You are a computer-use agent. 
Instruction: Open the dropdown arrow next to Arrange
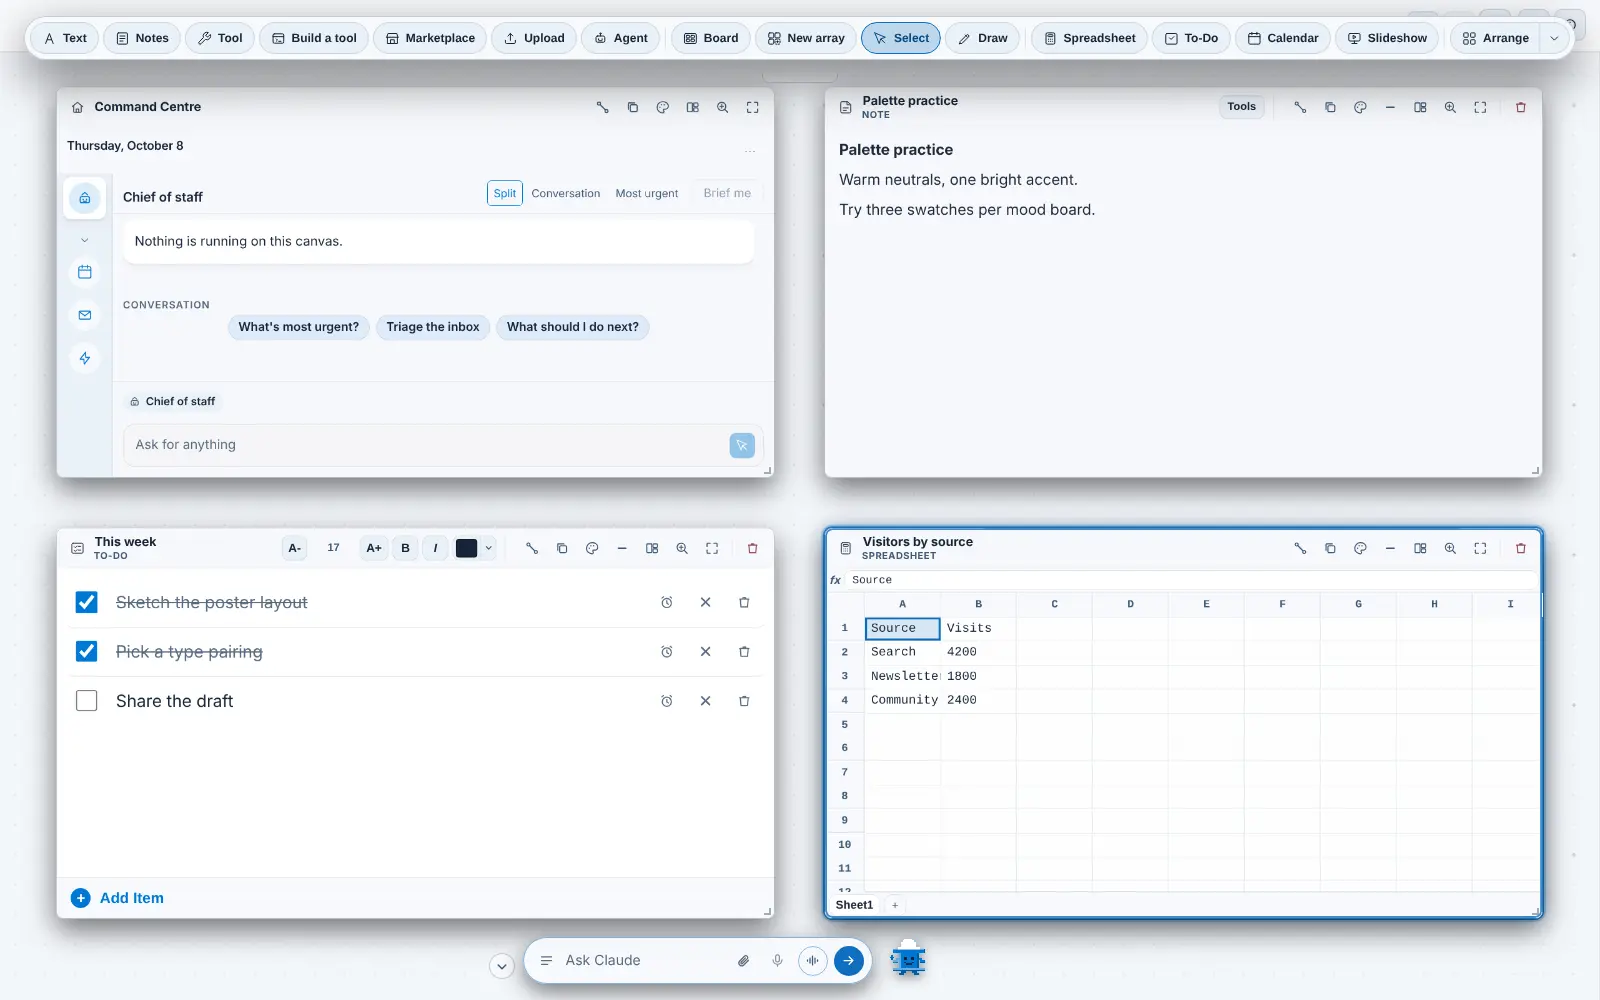point(1554,38)
